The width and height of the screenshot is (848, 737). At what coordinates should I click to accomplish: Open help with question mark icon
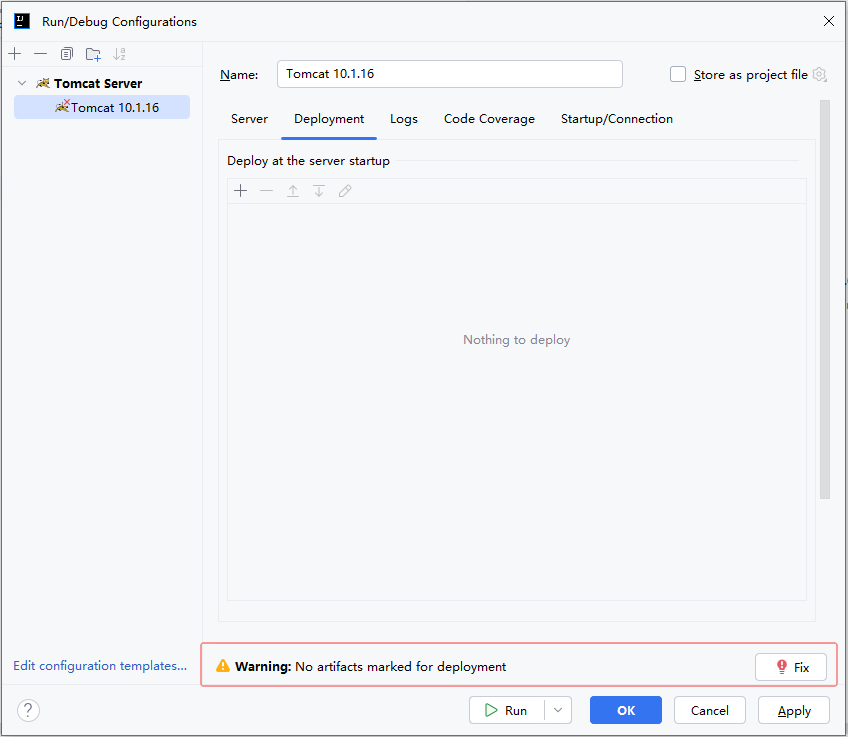point(28,711)
